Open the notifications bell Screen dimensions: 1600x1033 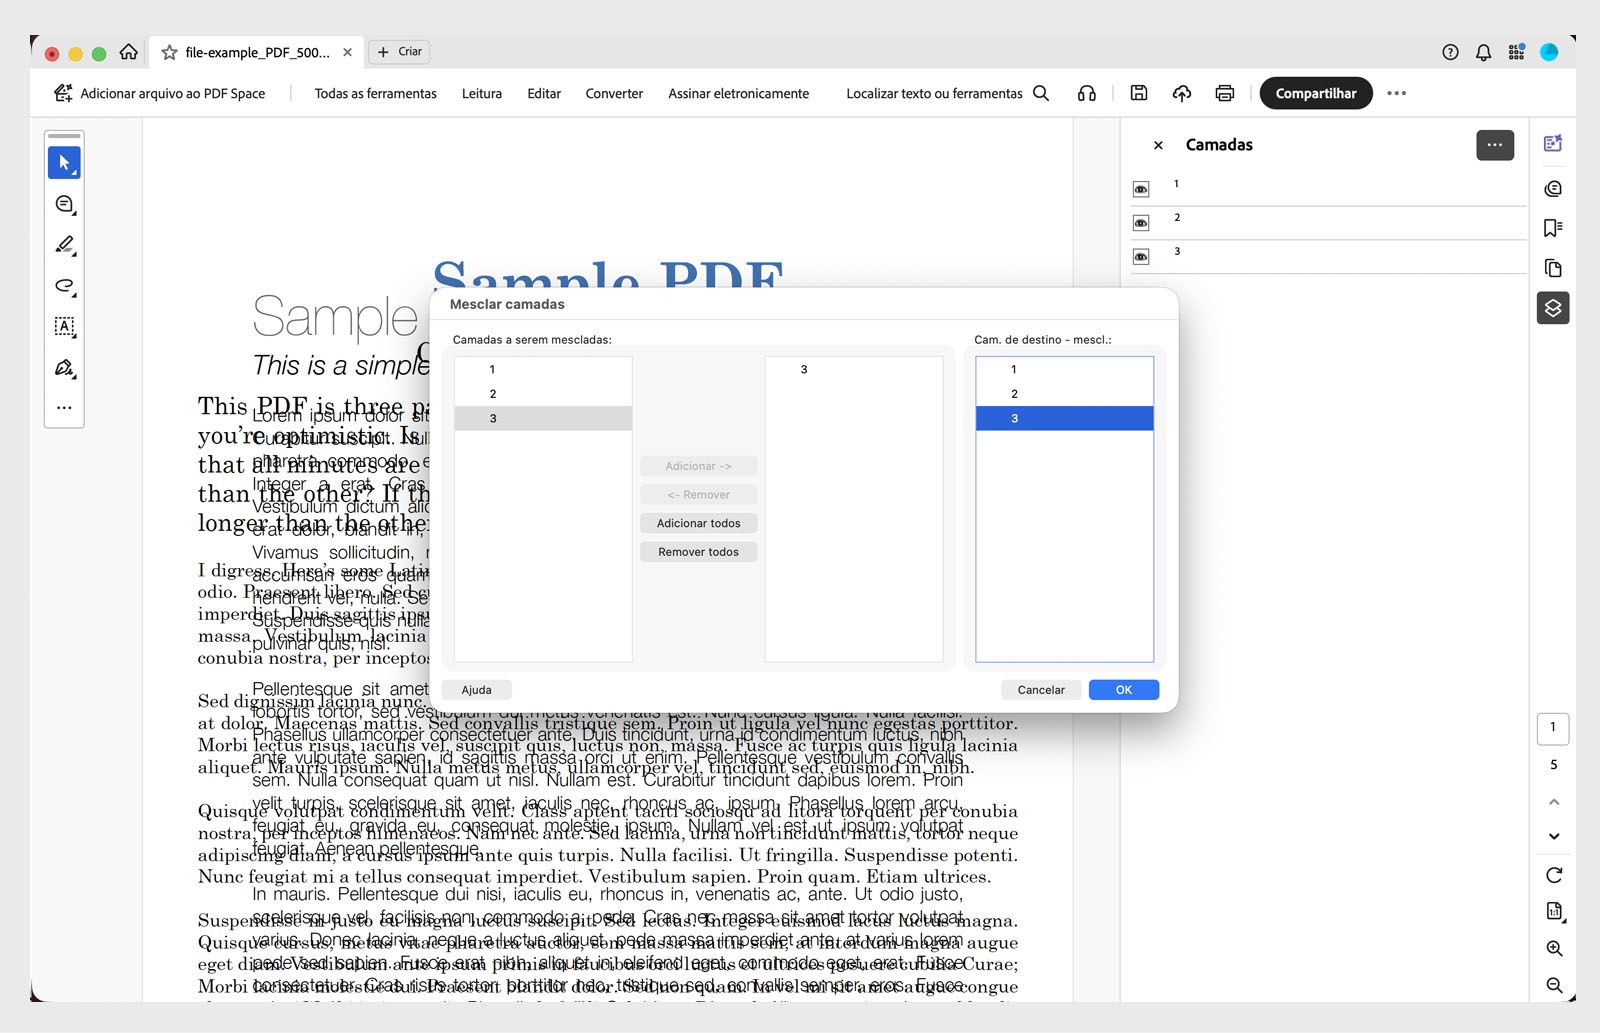[x=1483, y=53]
